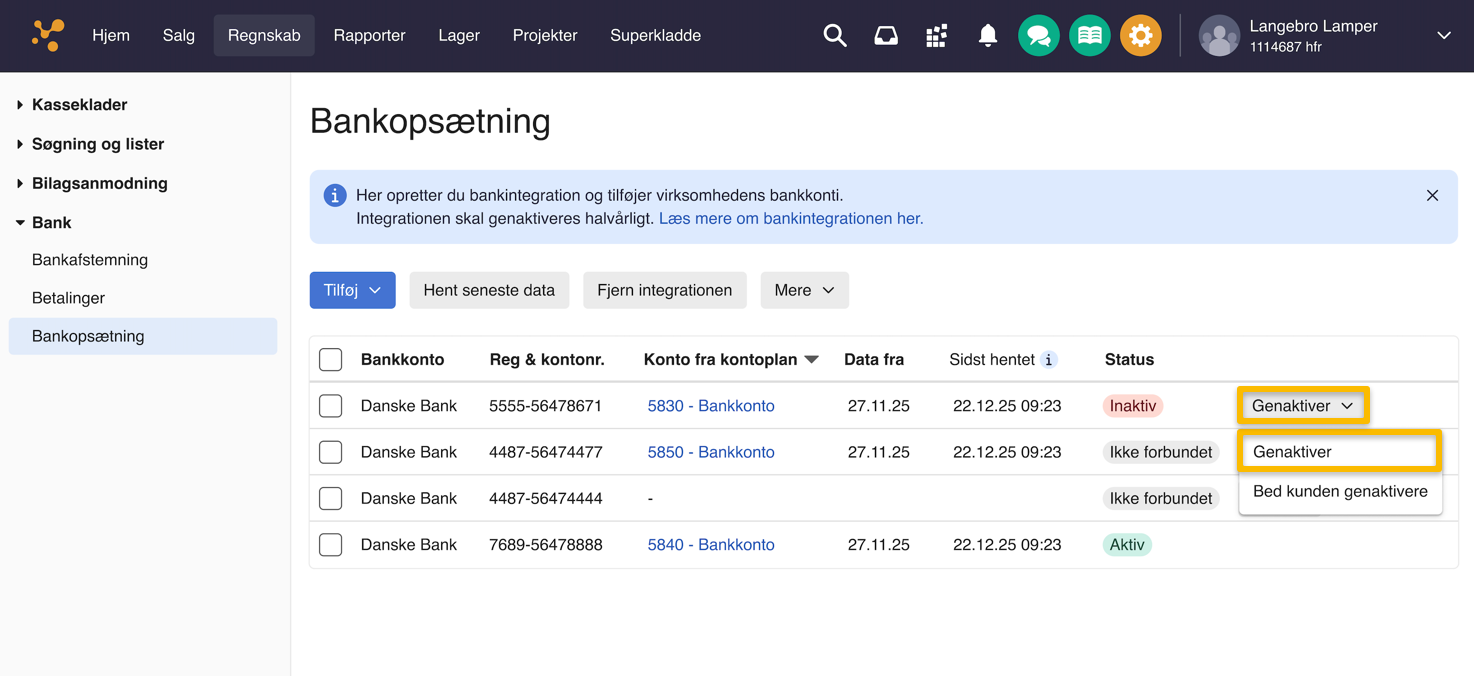This screenshot has width=1474, height=676.
Task: Check the box for account 7689-56478888
Action: (x=331, y=545)
